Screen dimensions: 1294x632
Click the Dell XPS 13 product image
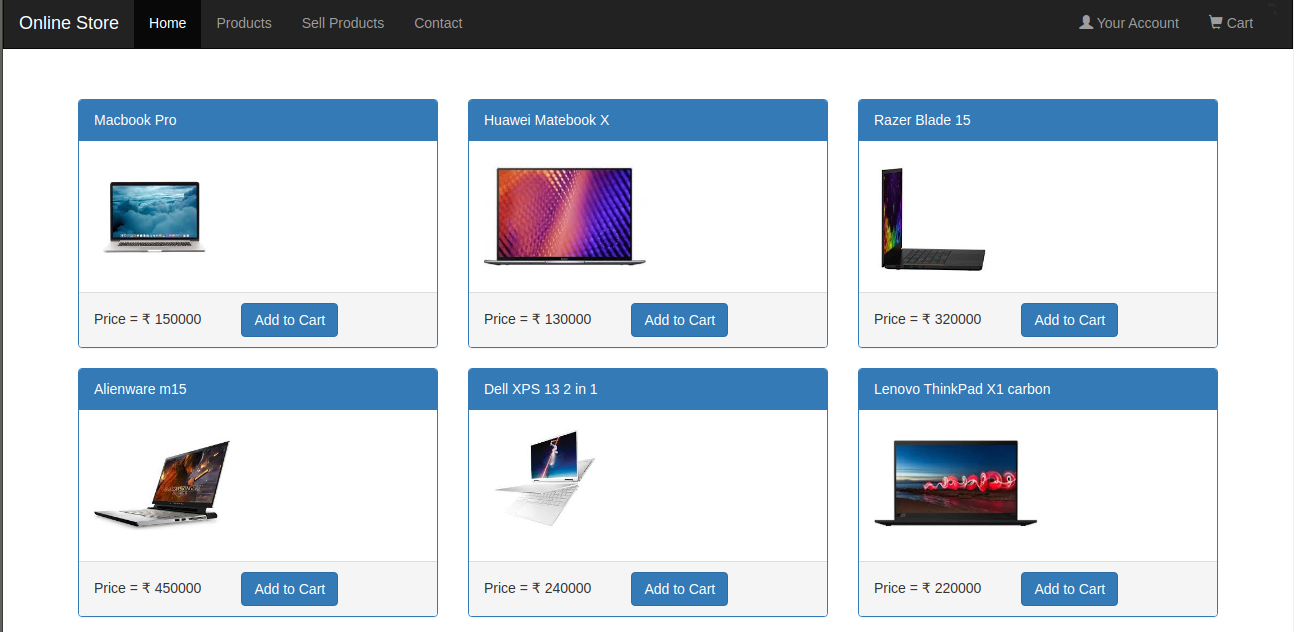point(545,478)
